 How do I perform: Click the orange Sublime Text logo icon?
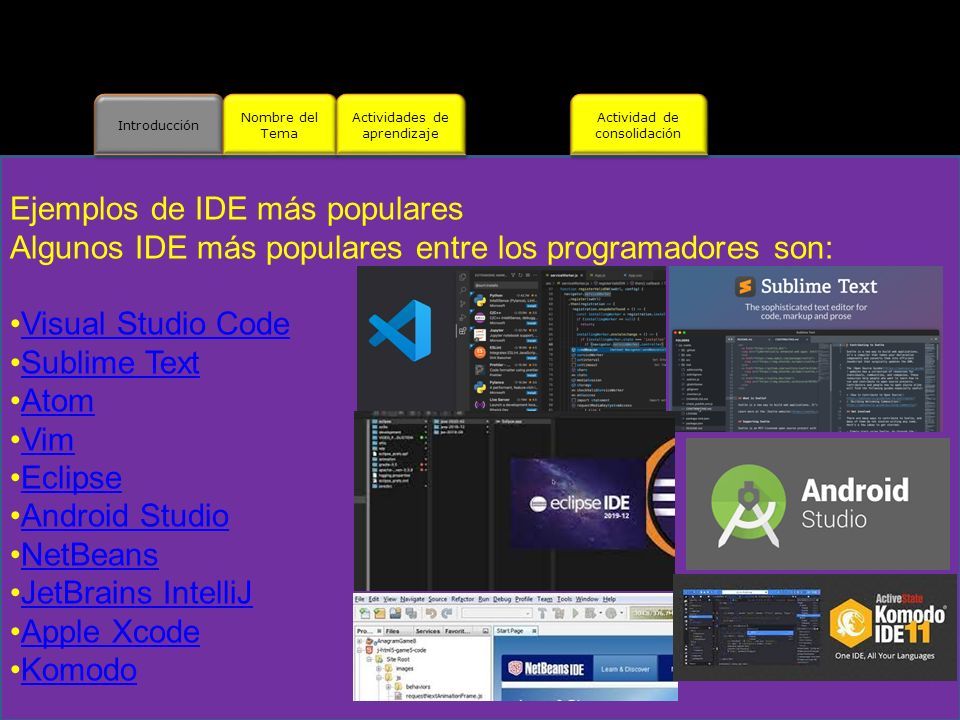[745, 286]
